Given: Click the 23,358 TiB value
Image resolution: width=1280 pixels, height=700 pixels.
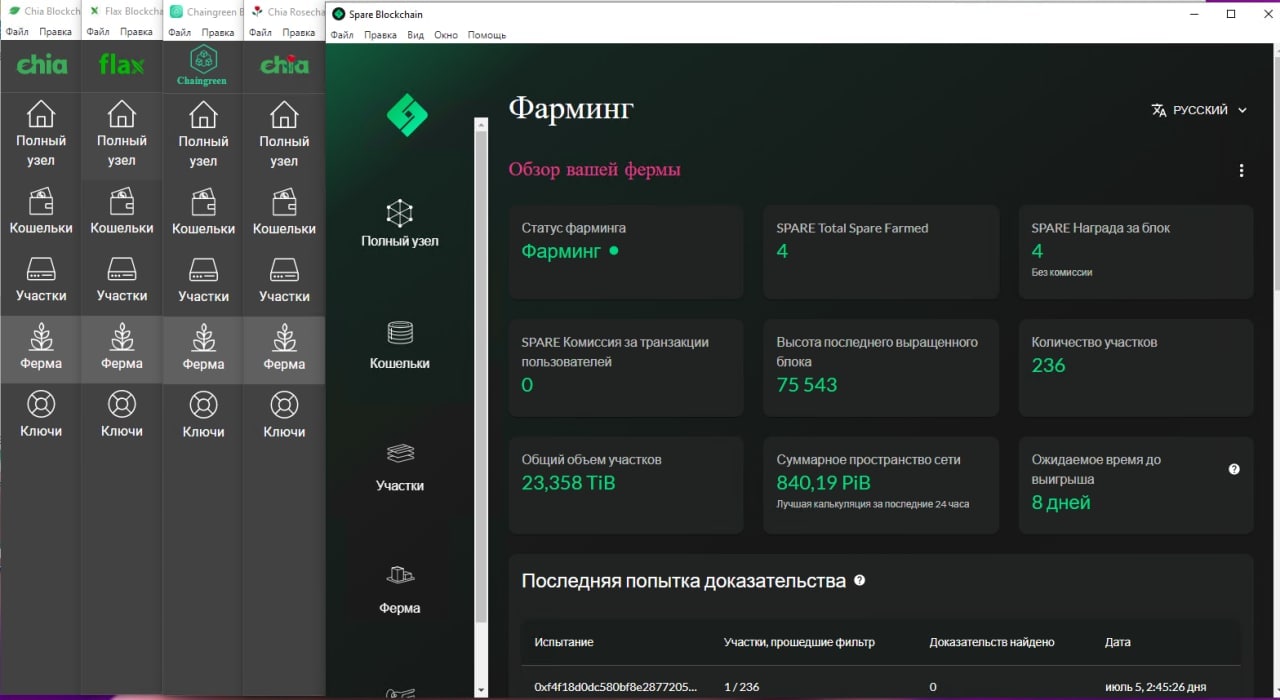Looking at the screenshot, I should point(568,483).
